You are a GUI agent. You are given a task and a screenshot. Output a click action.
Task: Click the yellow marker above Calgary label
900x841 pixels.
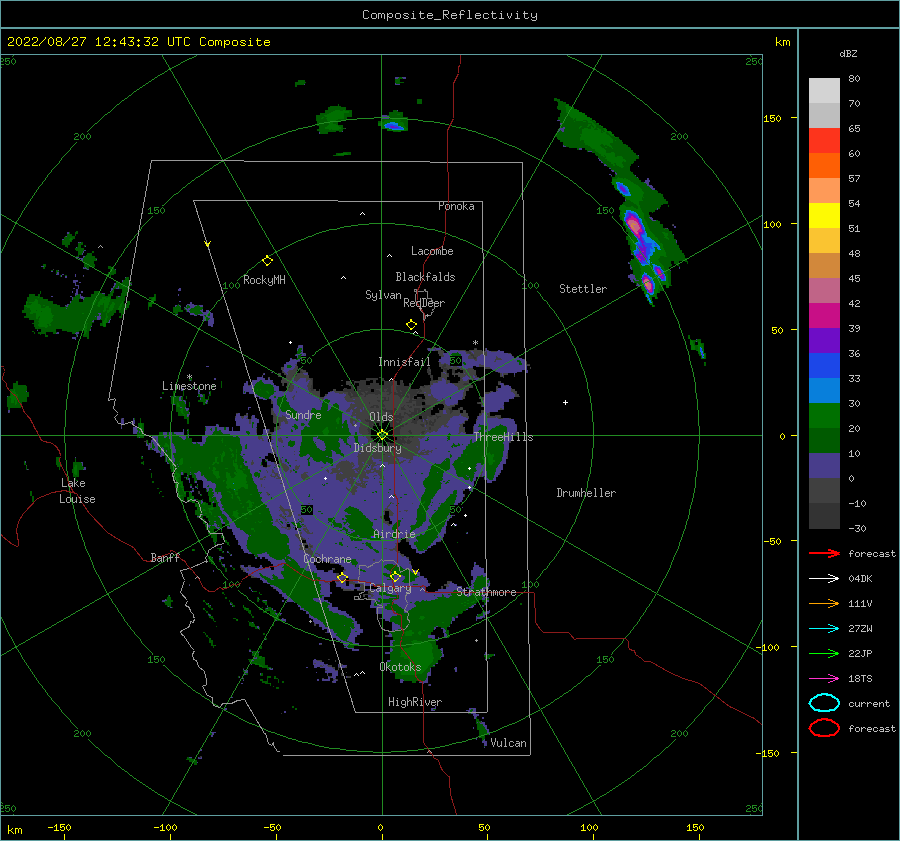[x=395, y=576]
